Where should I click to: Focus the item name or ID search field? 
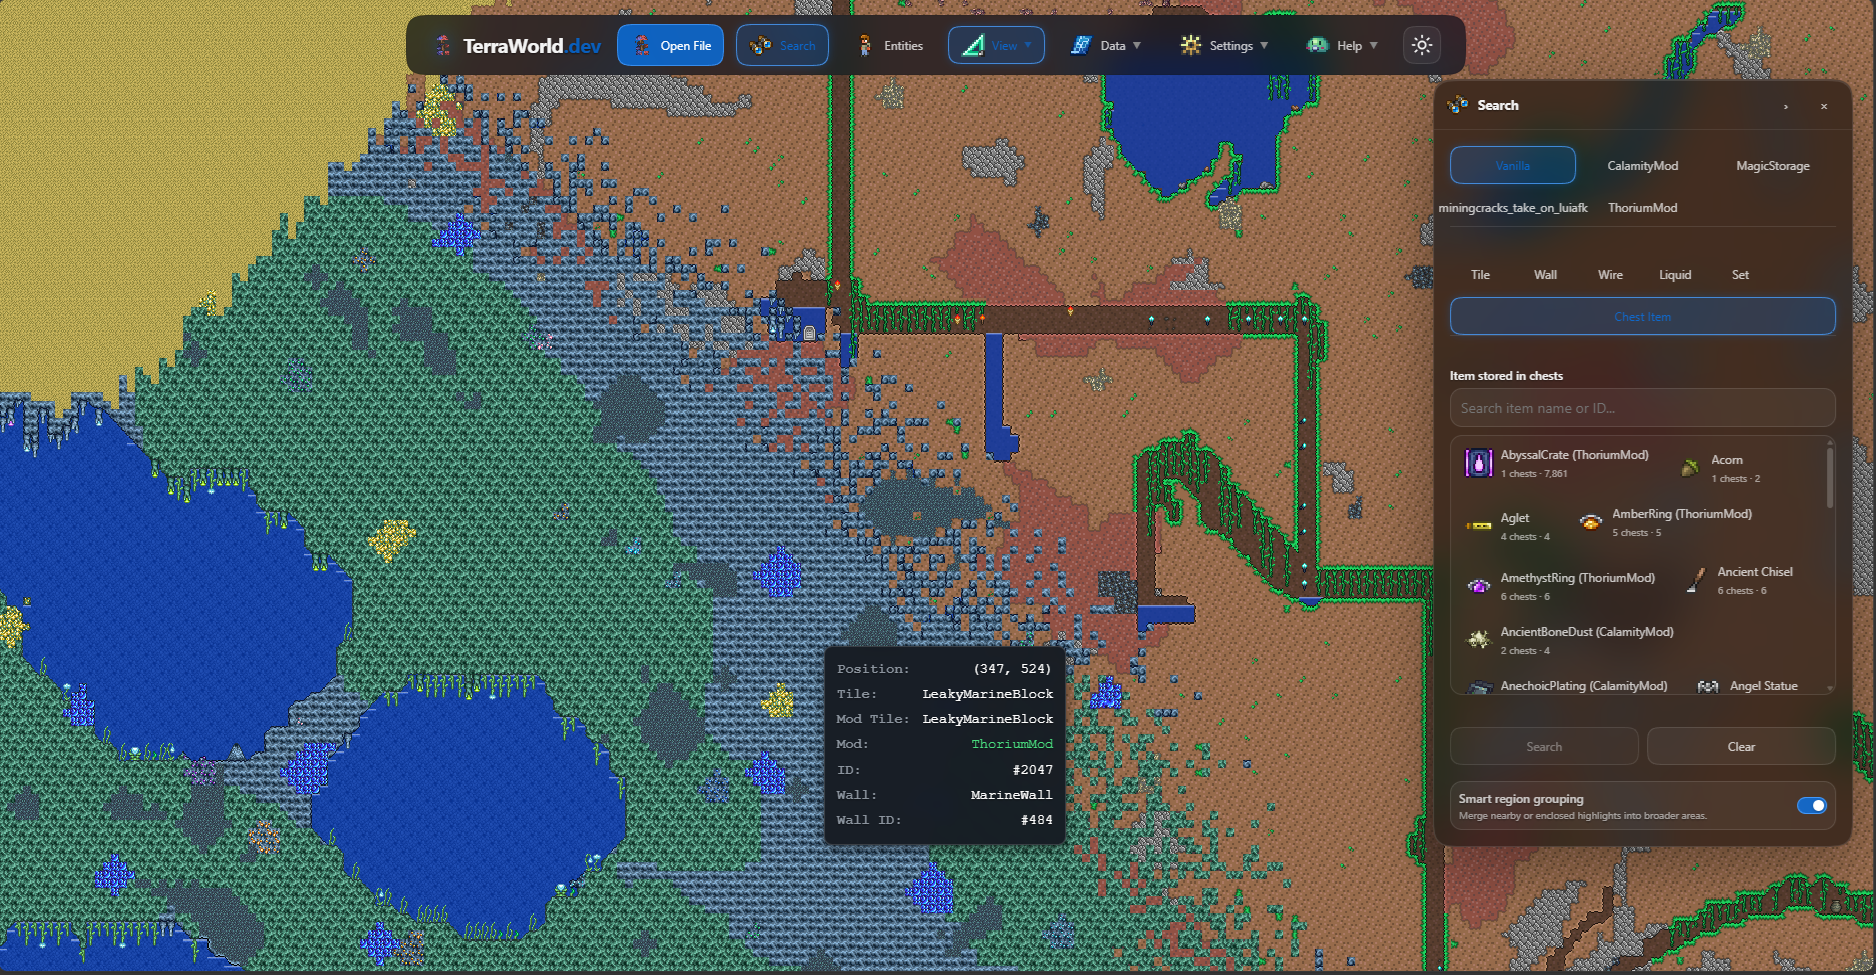tap(1643, 408)
